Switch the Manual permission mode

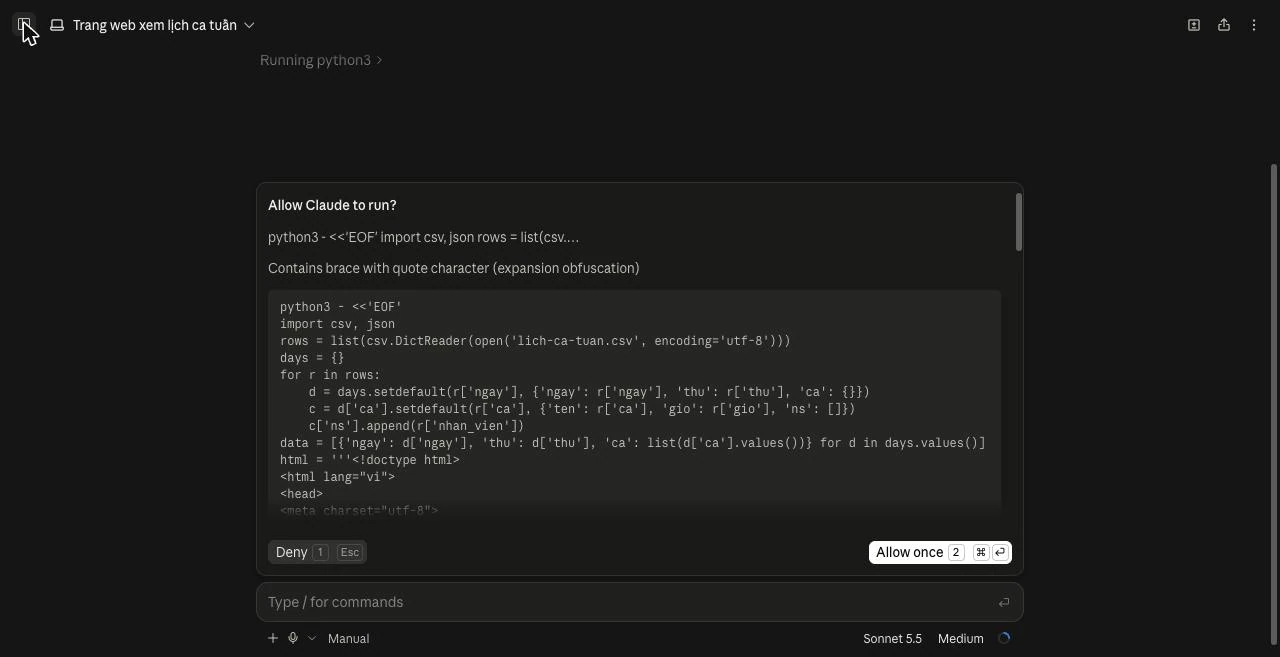[x=348, y=638]
